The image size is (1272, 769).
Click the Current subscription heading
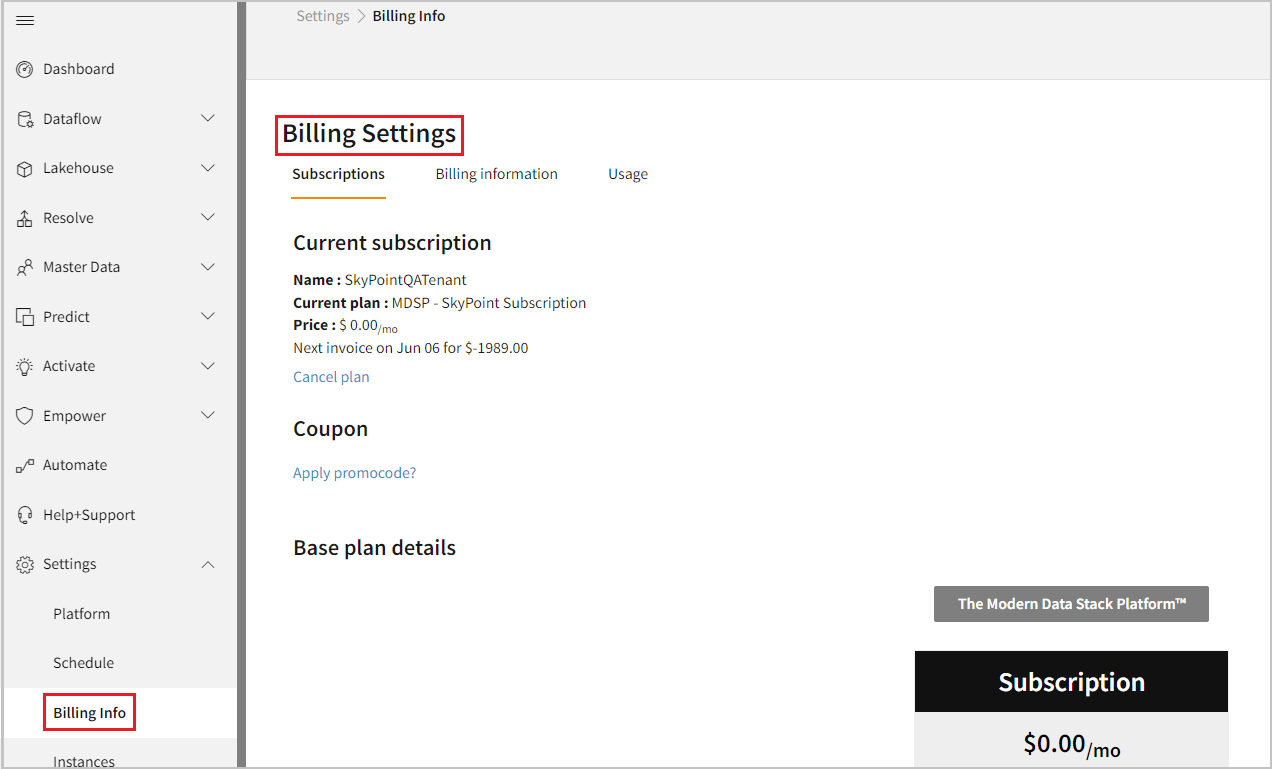[392, 243]
